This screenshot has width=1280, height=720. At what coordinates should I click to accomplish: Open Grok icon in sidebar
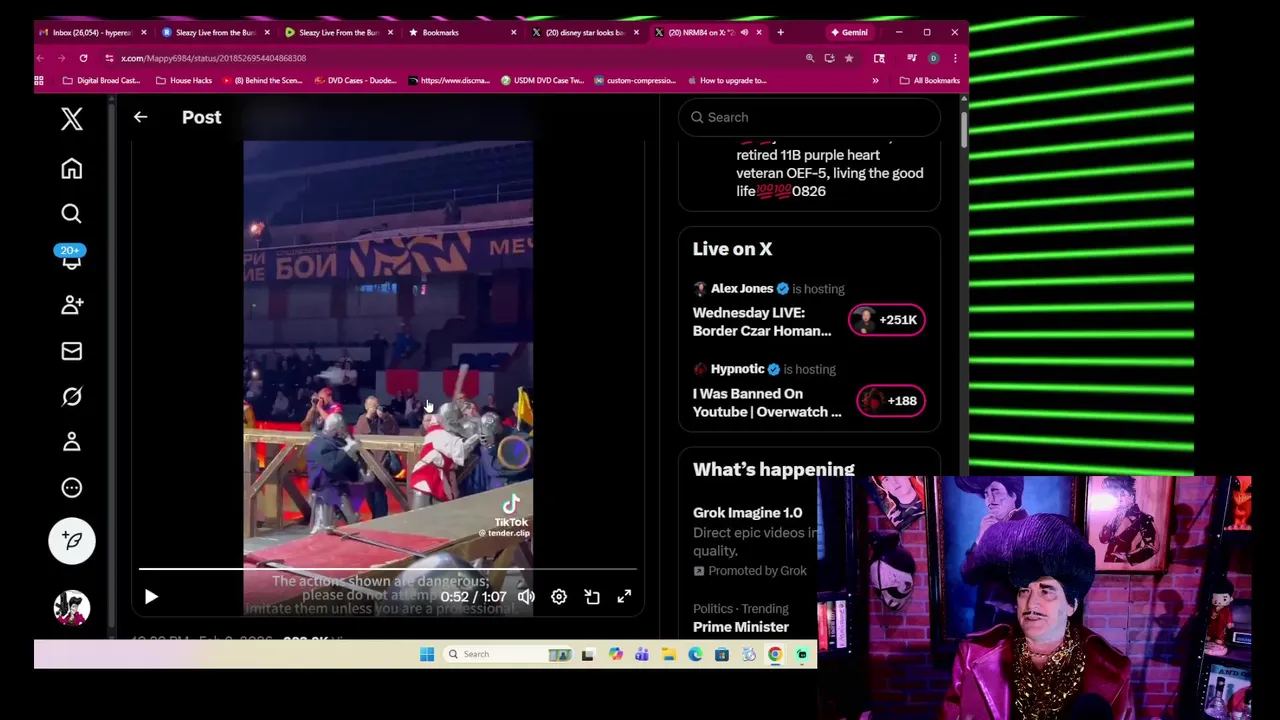[x=71, y=397]
